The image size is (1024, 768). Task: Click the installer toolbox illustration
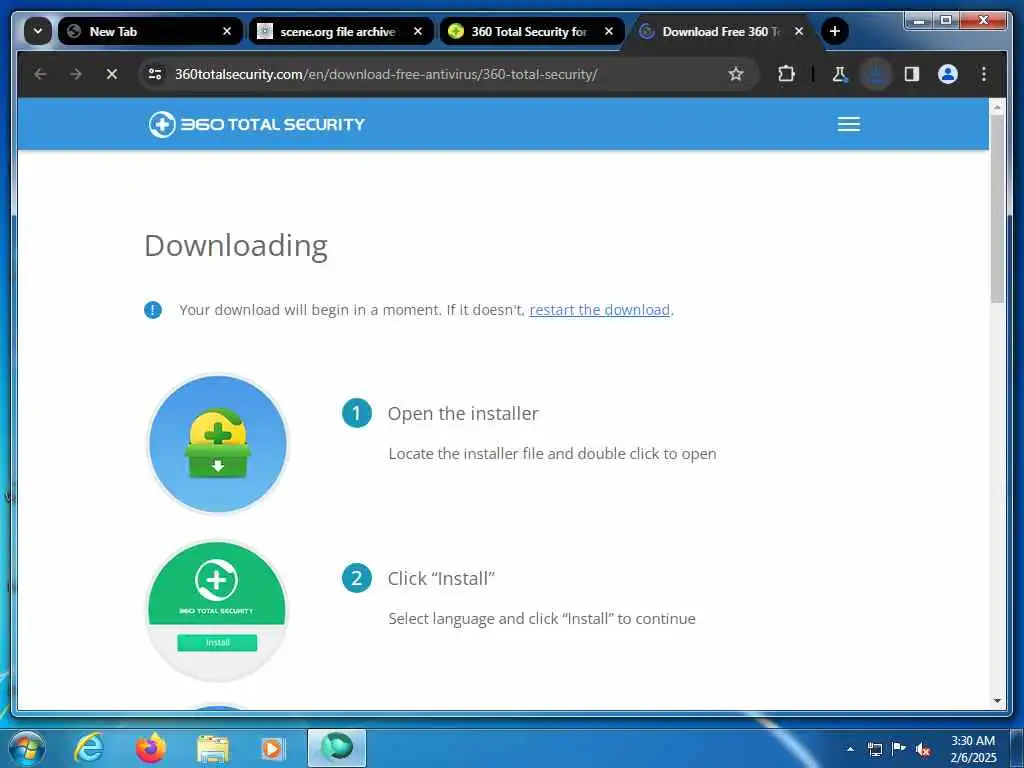[x=218, y=444]
